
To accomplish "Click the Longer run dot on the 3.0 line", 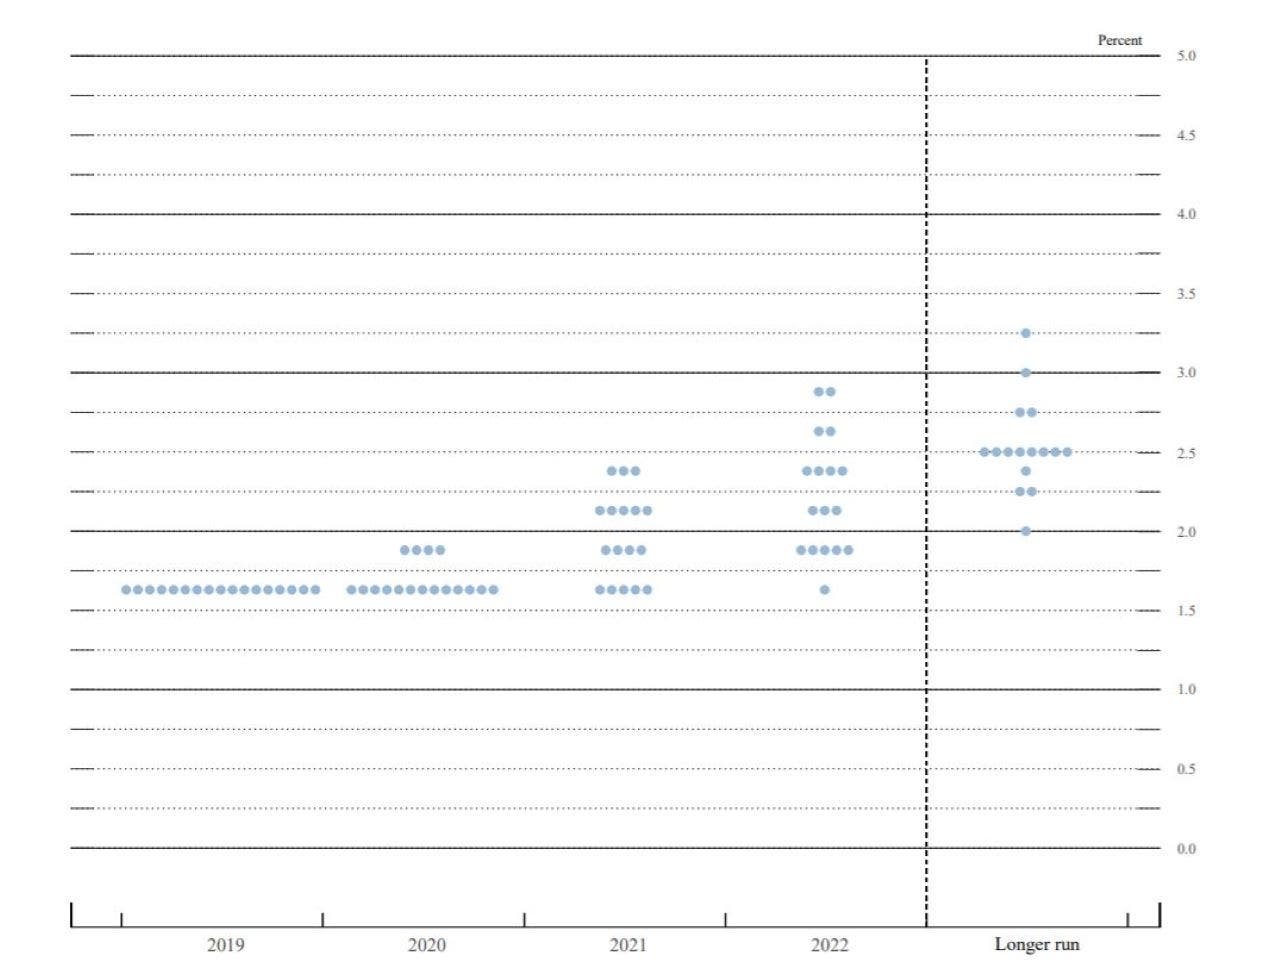I will 1025,373.
